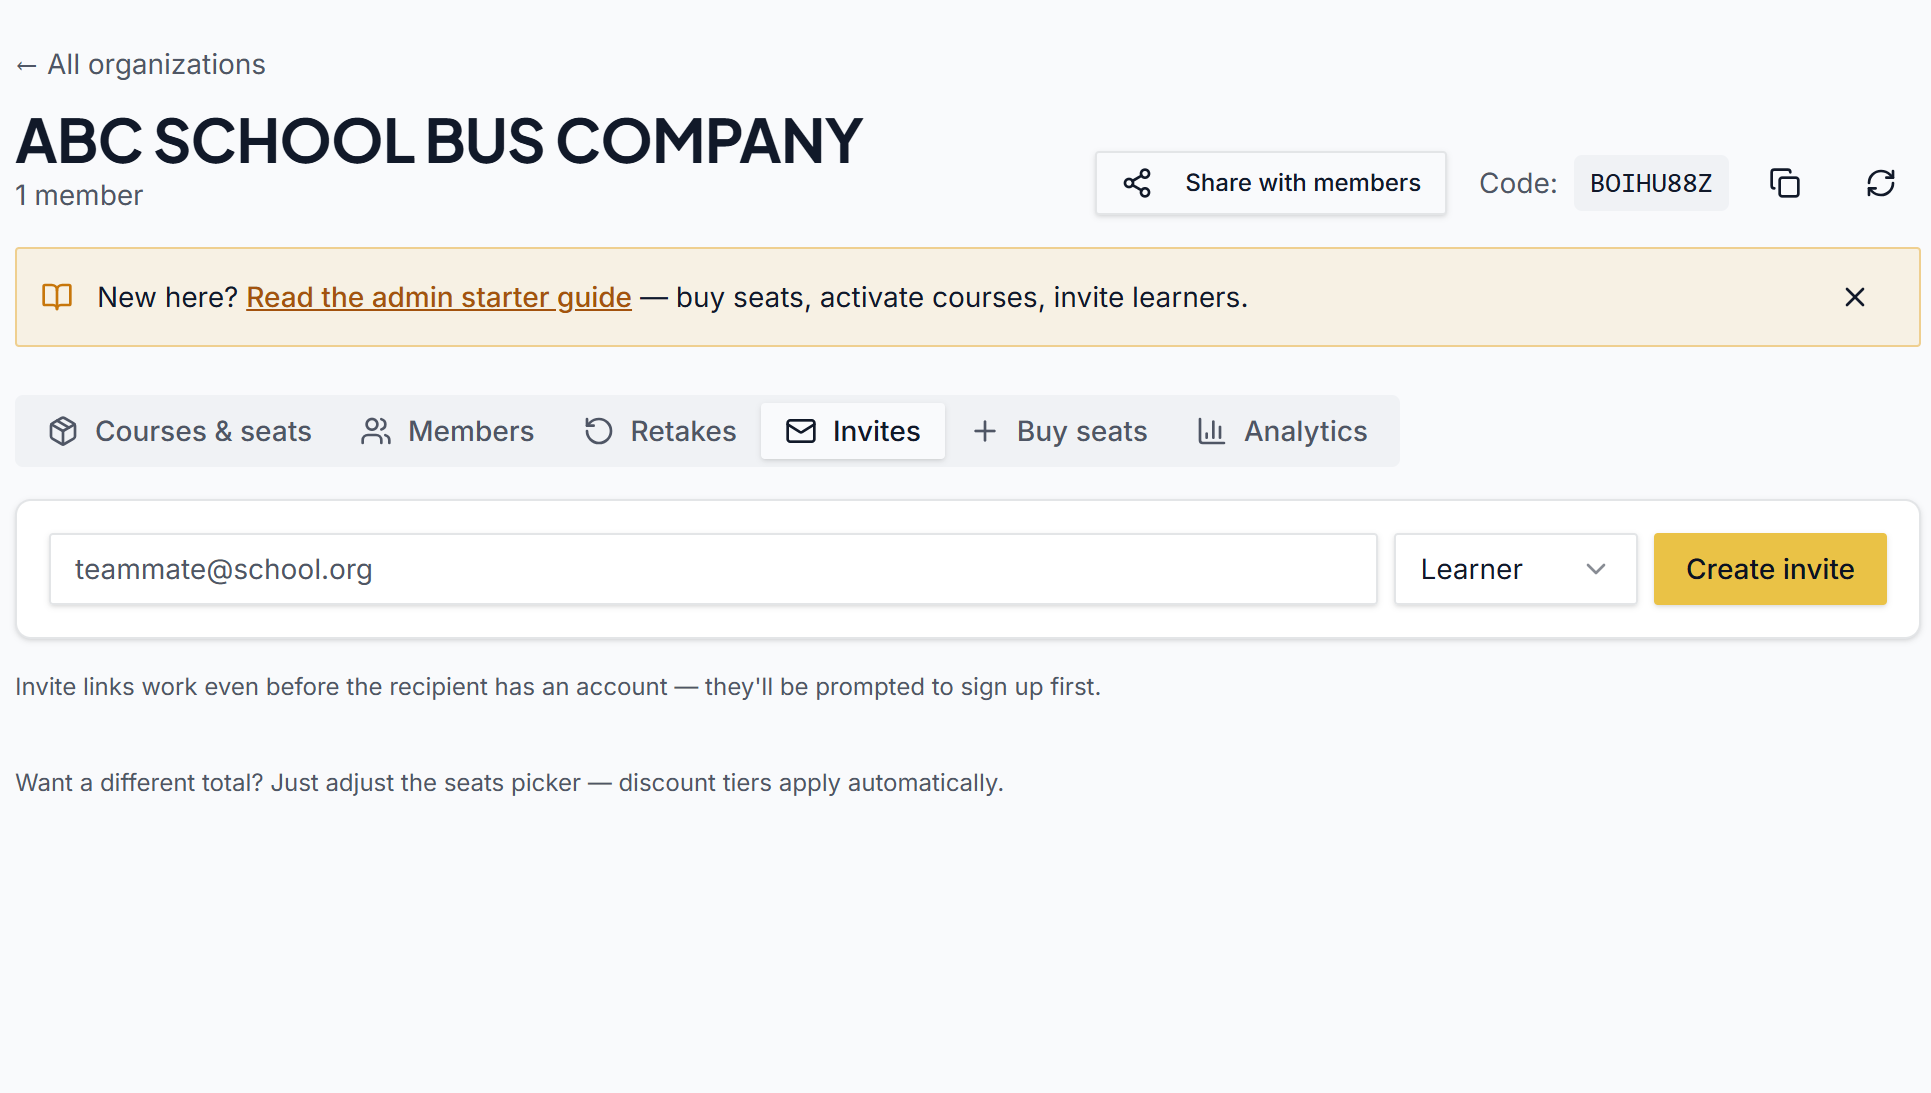Click the 1 member count text

[79, 195]
